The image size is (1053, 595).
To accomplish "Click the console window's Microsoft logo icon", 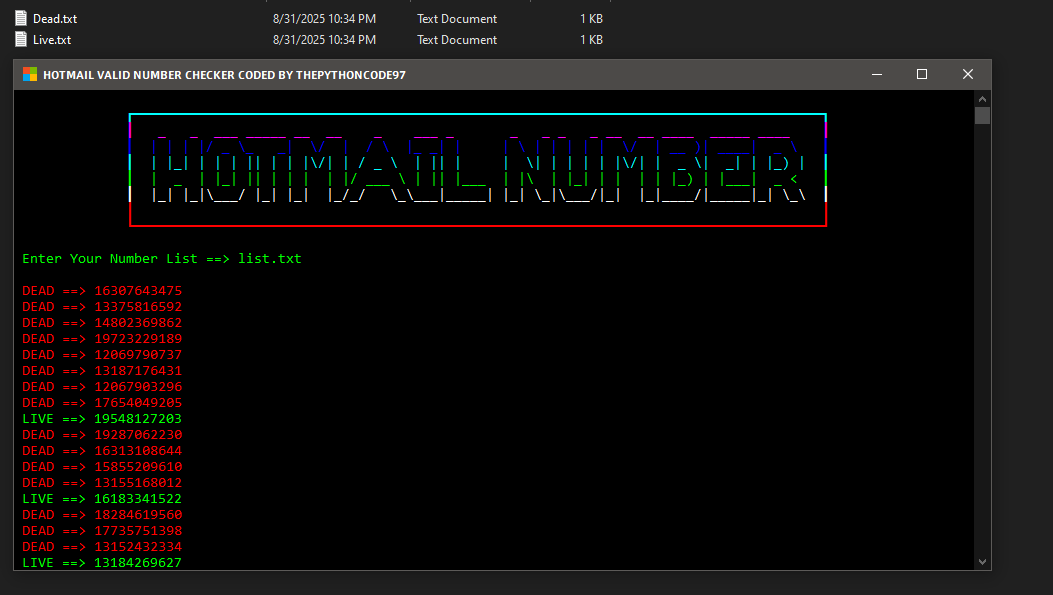I will coord(30,75).
